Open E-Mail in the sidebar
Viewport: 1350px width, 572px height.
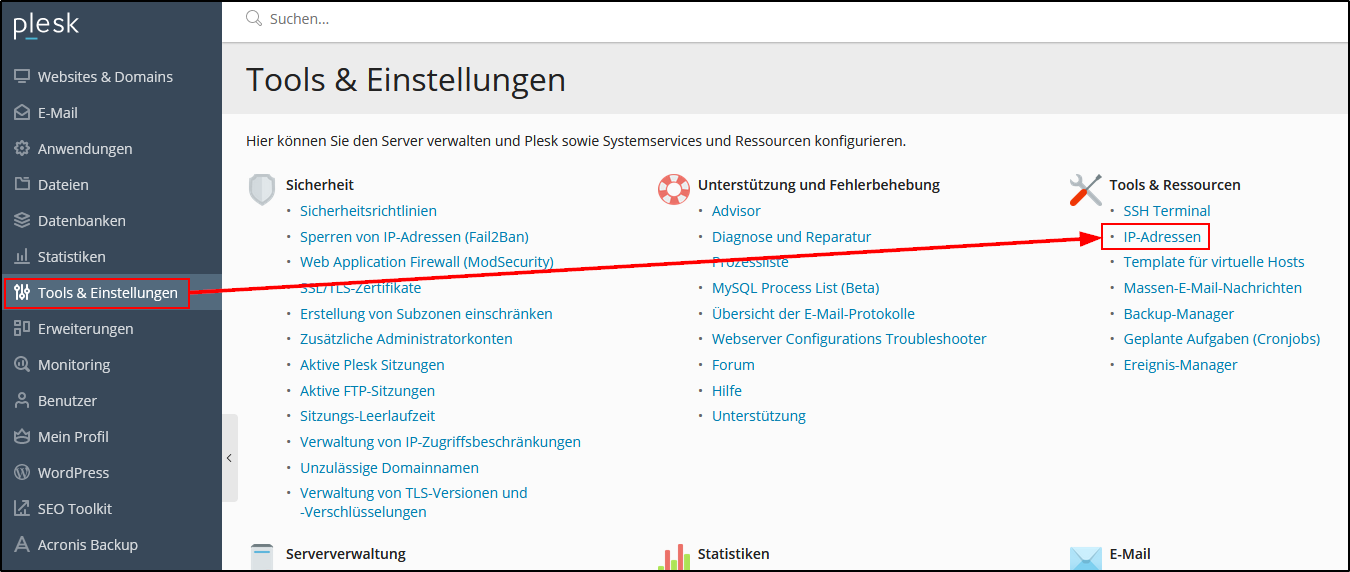tap(58, 113)
